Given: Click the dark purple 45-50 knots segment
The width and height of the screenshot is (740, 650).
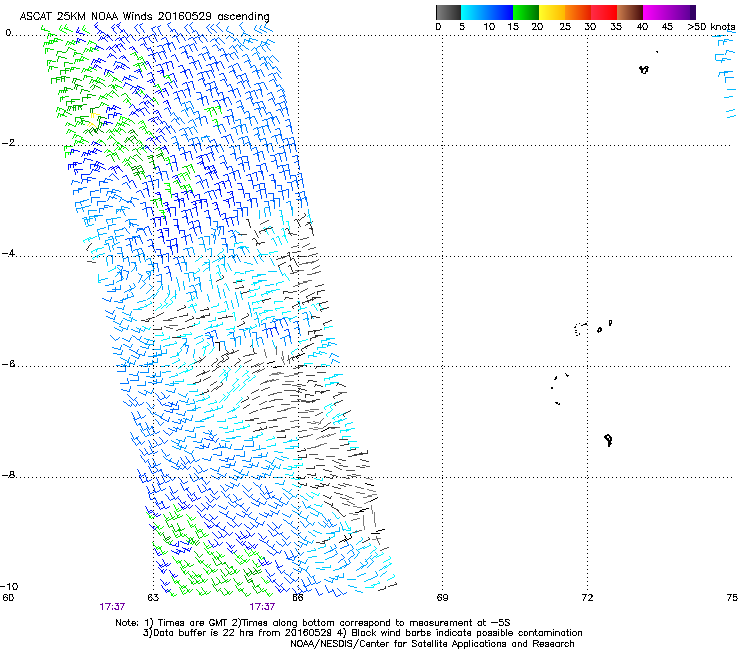Looking at the screenshot, I should (682, 12).
